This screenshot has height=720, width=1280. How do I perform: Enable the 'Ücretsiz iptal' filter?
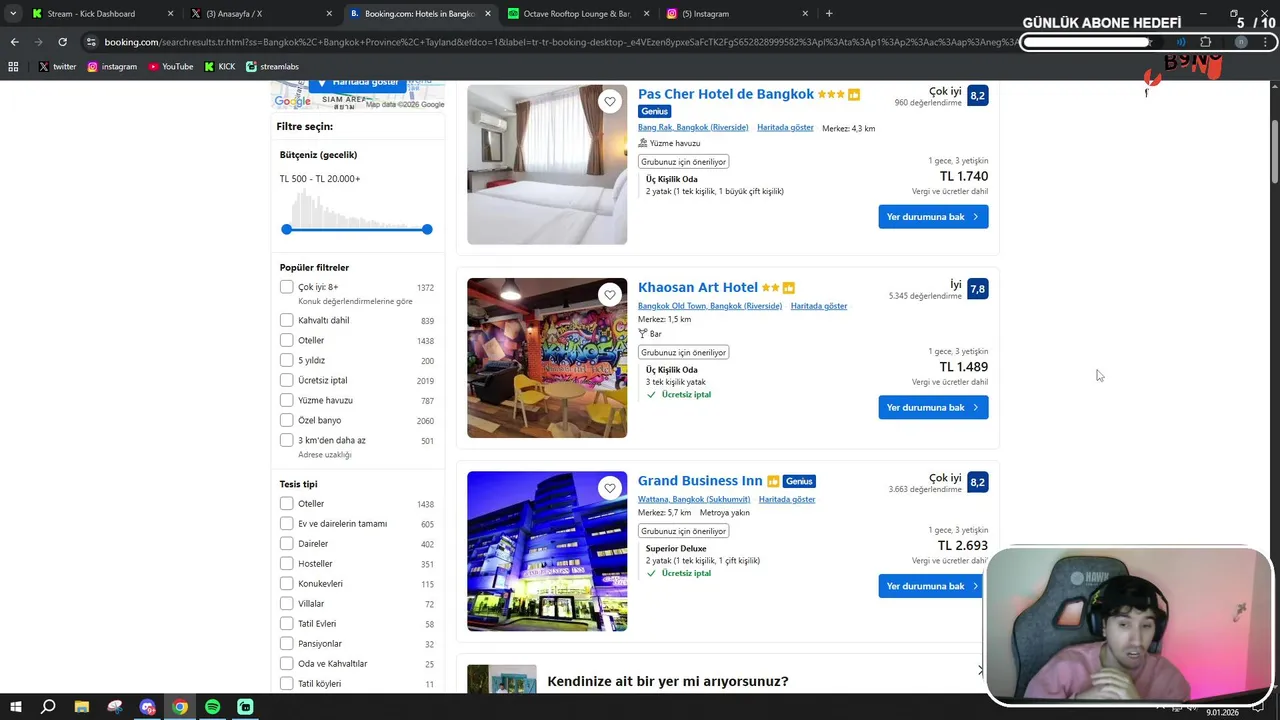point(287,380)
